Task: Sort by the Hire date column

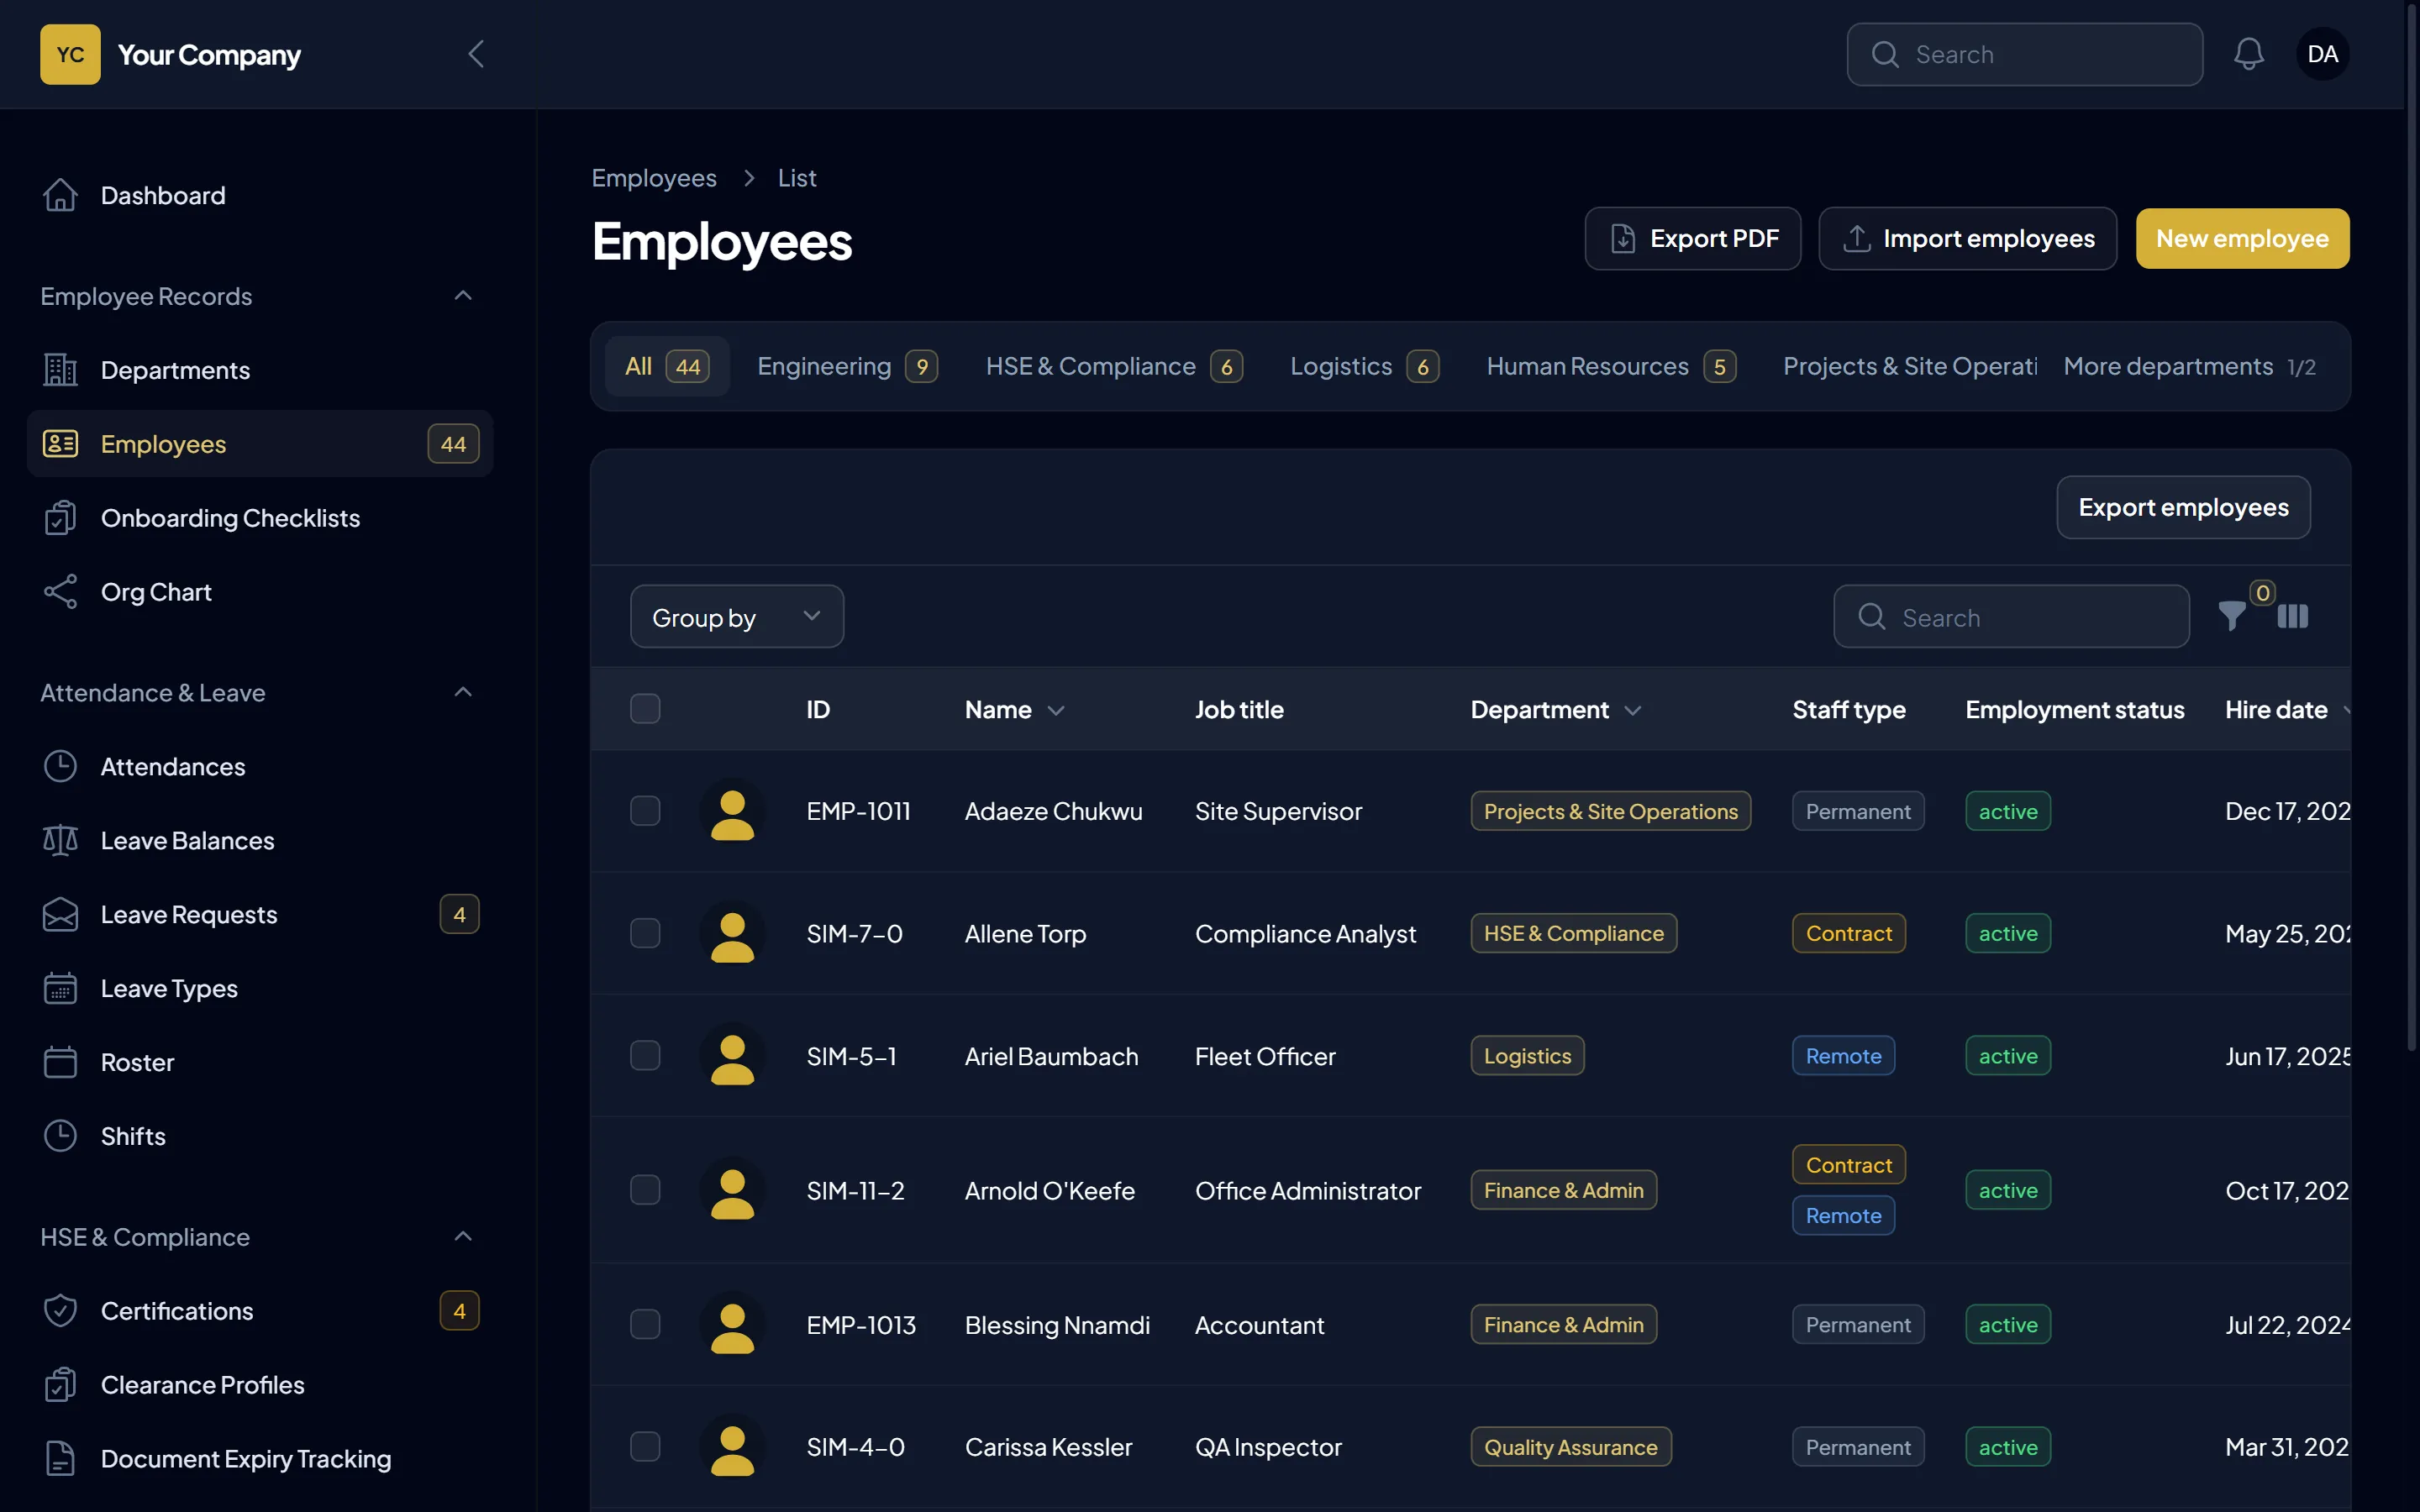Action: point(2286,709)
